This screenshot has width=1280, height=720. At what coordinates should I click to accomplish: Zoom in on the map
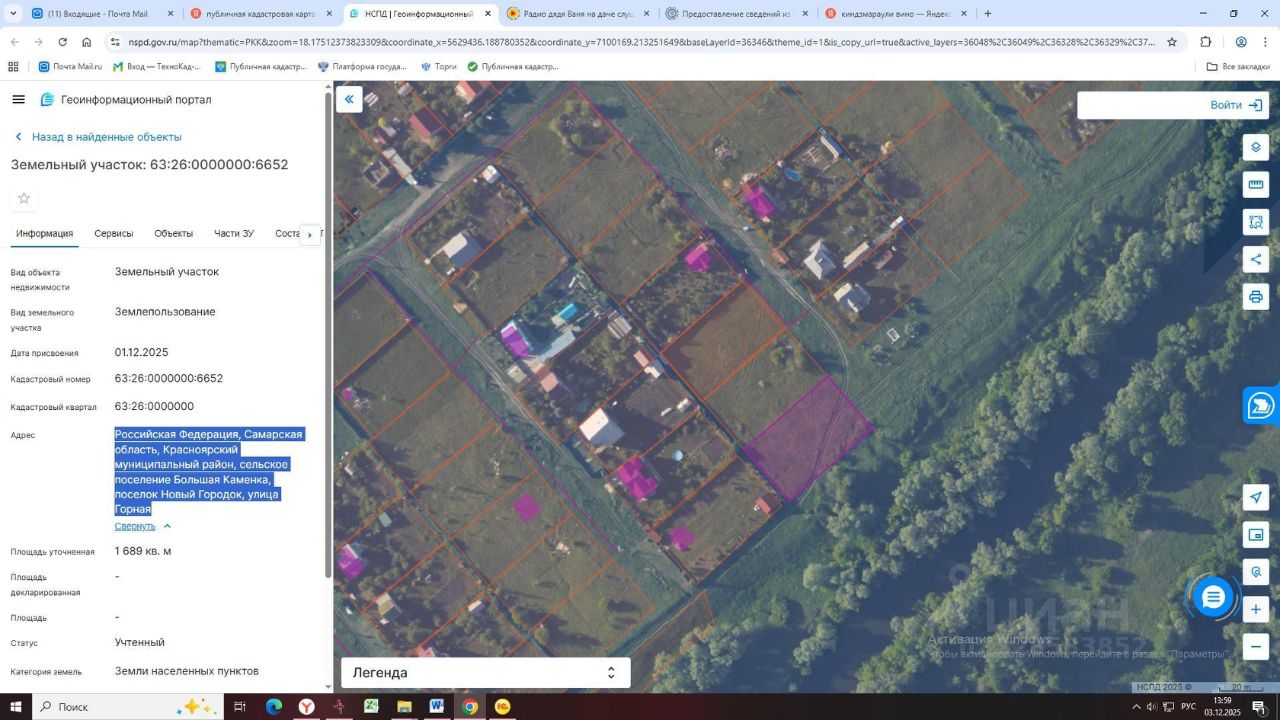pos(1256,609)
